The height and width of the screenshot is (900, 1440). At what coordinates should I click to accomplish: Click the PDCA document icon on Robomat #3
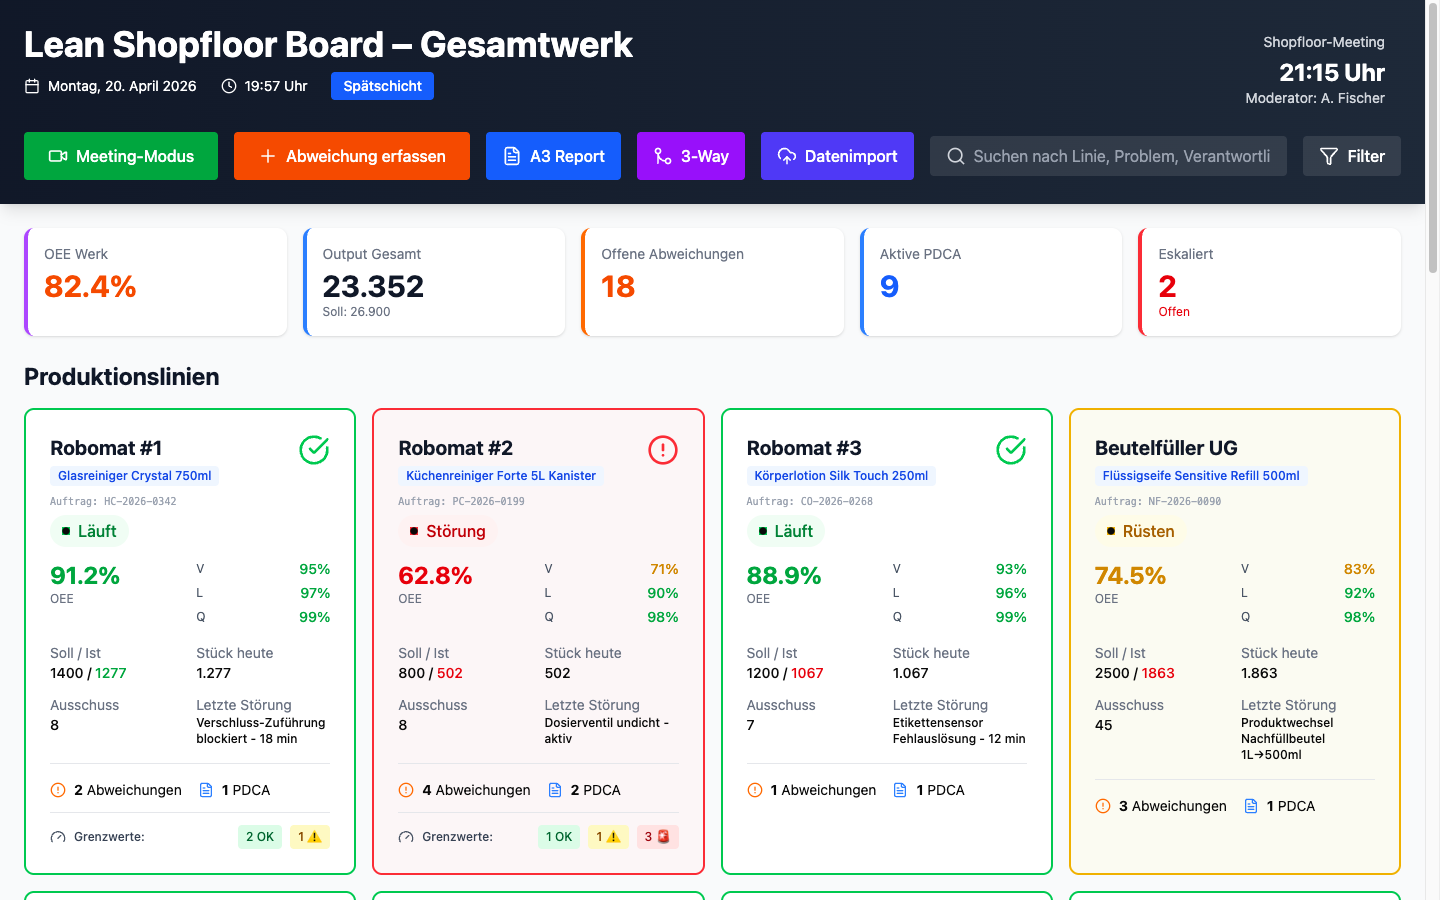pos(901,790)
